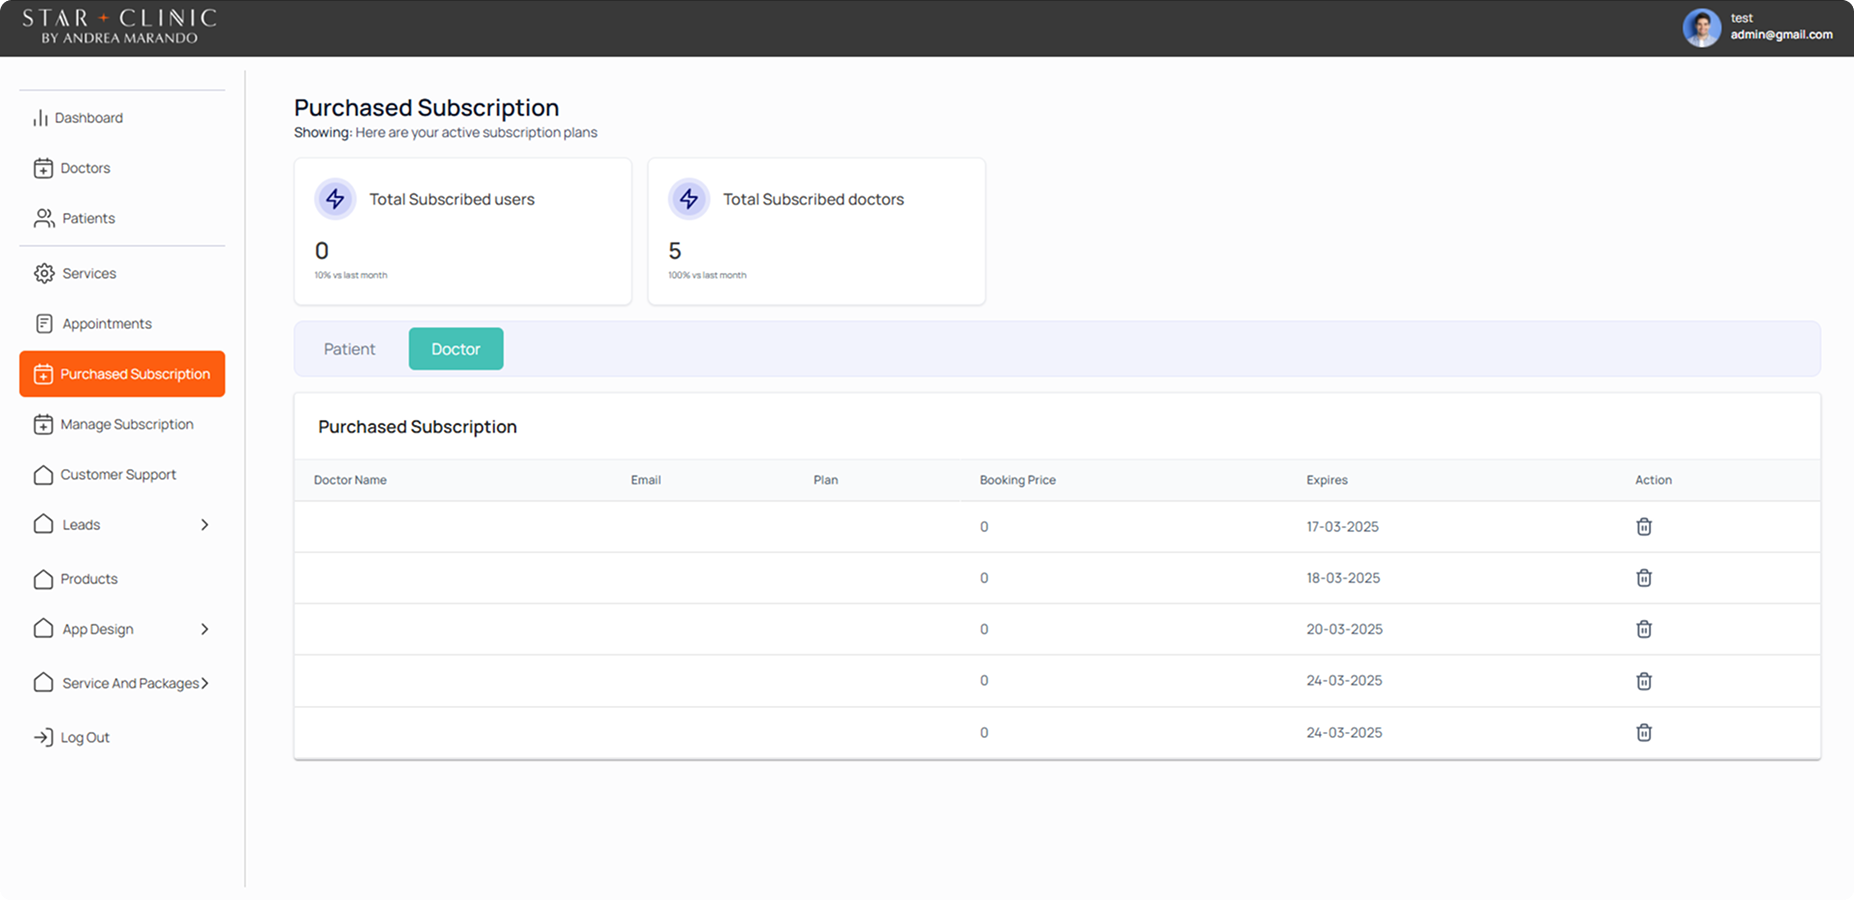This screenshot has width=1854, height=900.
Task: Click the Booking Price column header
Action: [x=1018, y=480]
